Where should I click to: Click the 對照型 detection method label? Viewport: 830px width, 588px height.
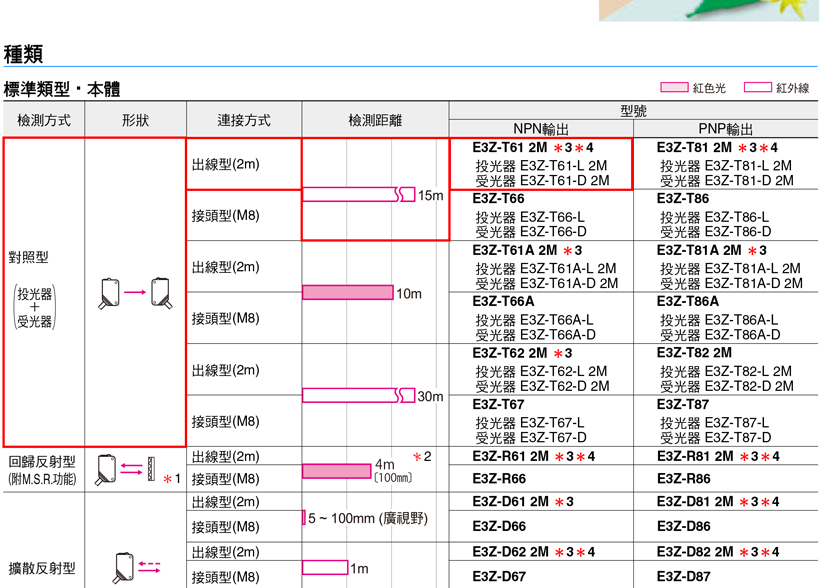click(29, 257)
